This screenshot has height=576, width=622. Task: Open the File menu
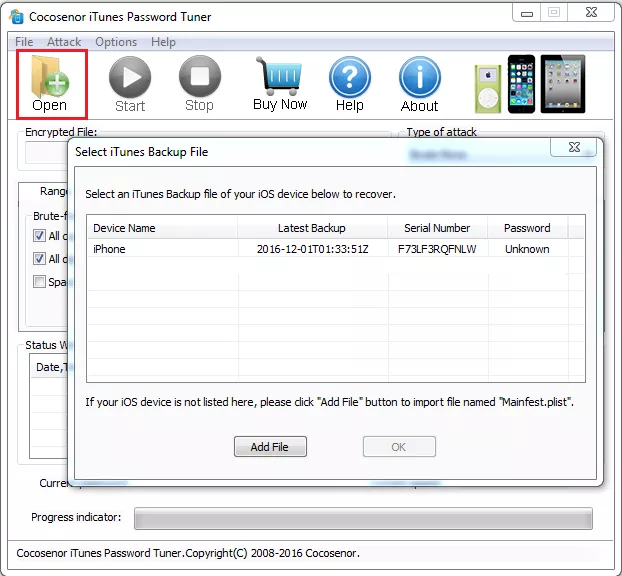[x=24, y=42]
